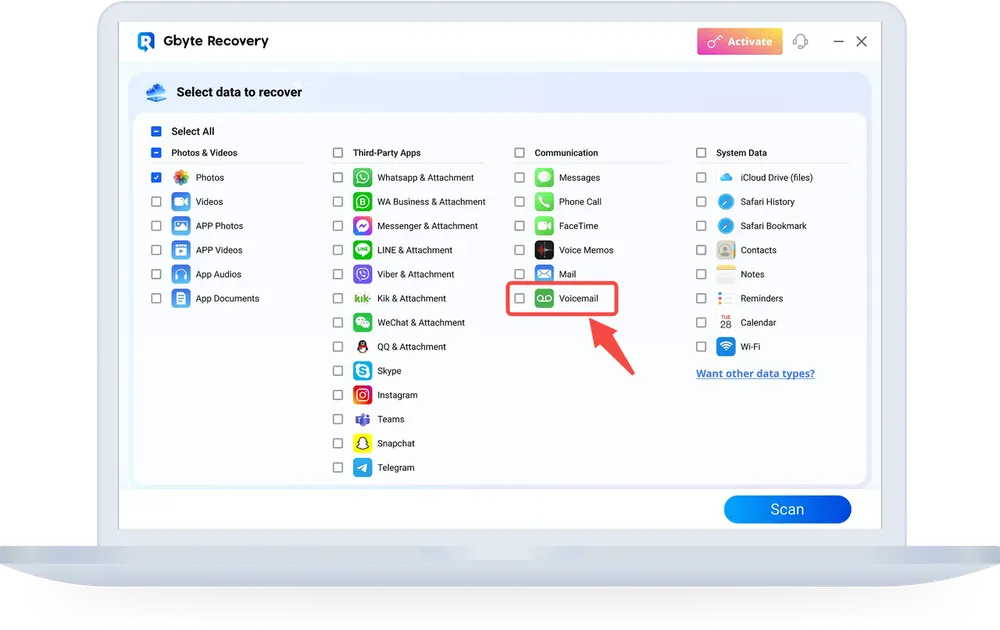Screen dimensions: 1000x630
Task: Check the Communication group checkbox
Action: point(520,153)
